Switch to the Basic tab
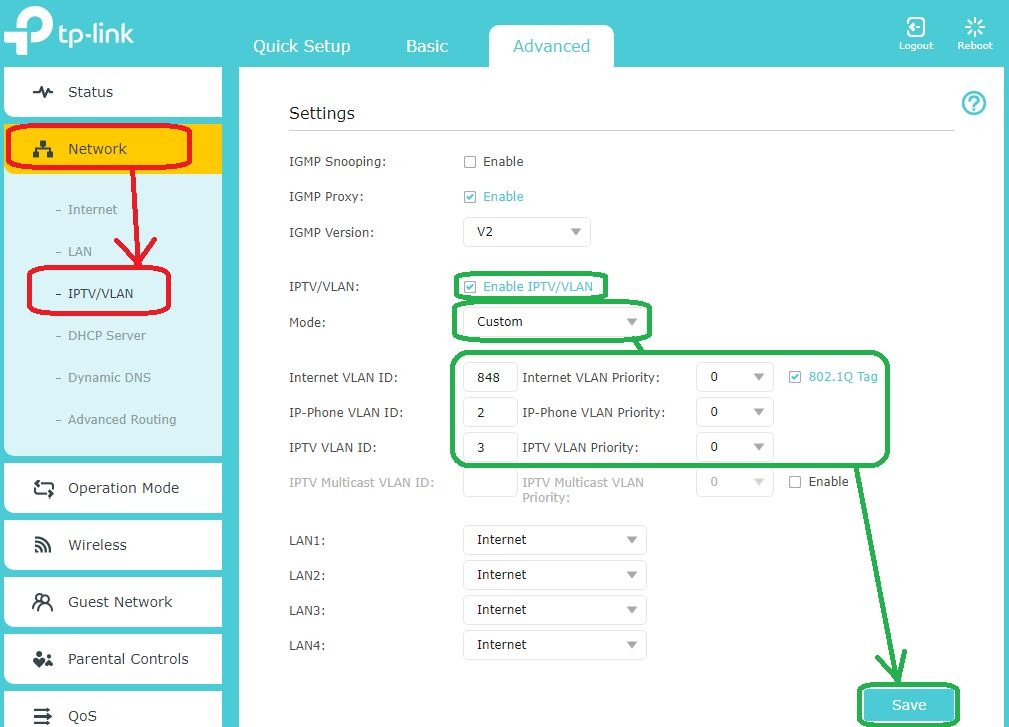This screenshot has height=727, width=1009. tap(427, 46)
